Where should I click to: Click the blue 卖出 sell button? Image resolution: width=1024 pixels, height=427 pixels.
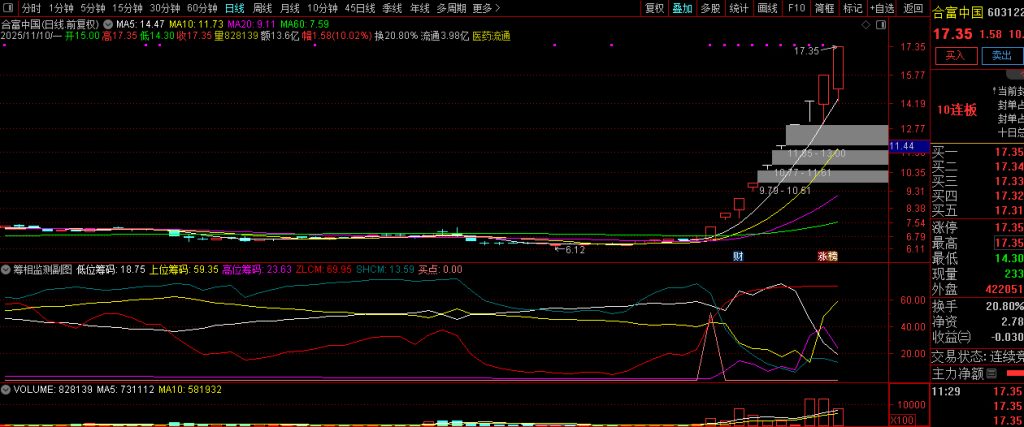1001,55
